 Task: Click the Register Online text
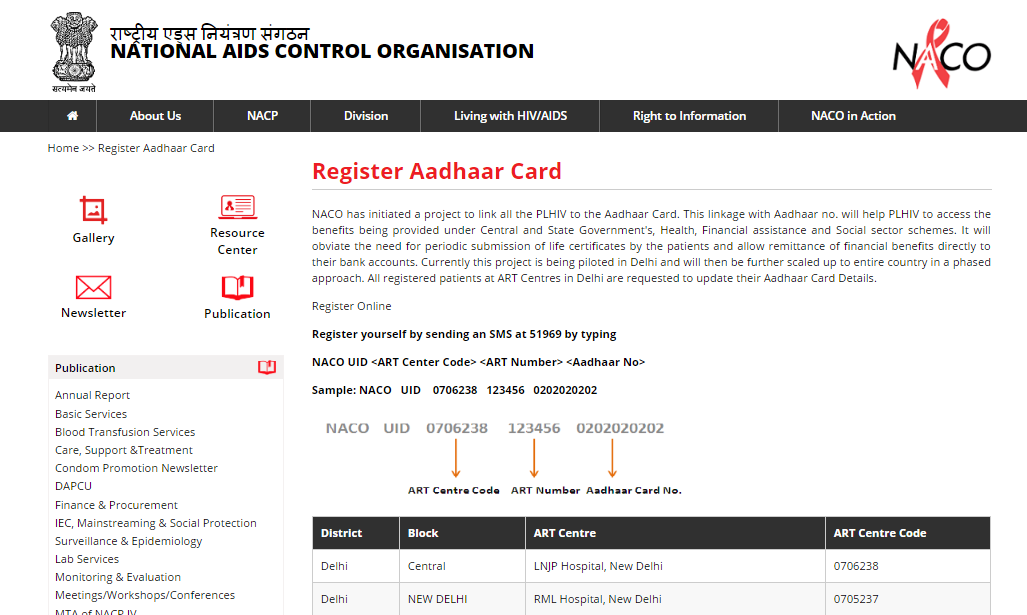[x=351, y=306]
